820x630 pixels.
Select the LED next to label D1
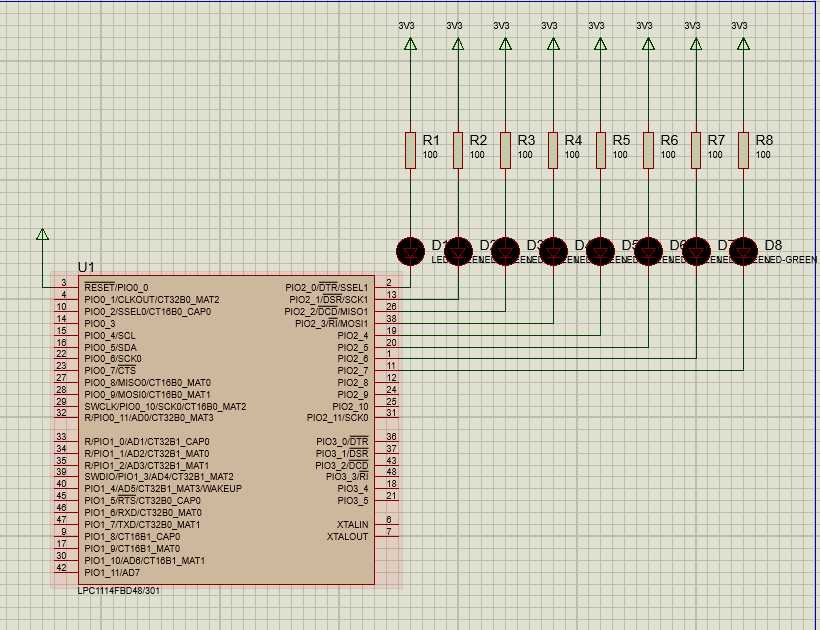coord(411,251)
